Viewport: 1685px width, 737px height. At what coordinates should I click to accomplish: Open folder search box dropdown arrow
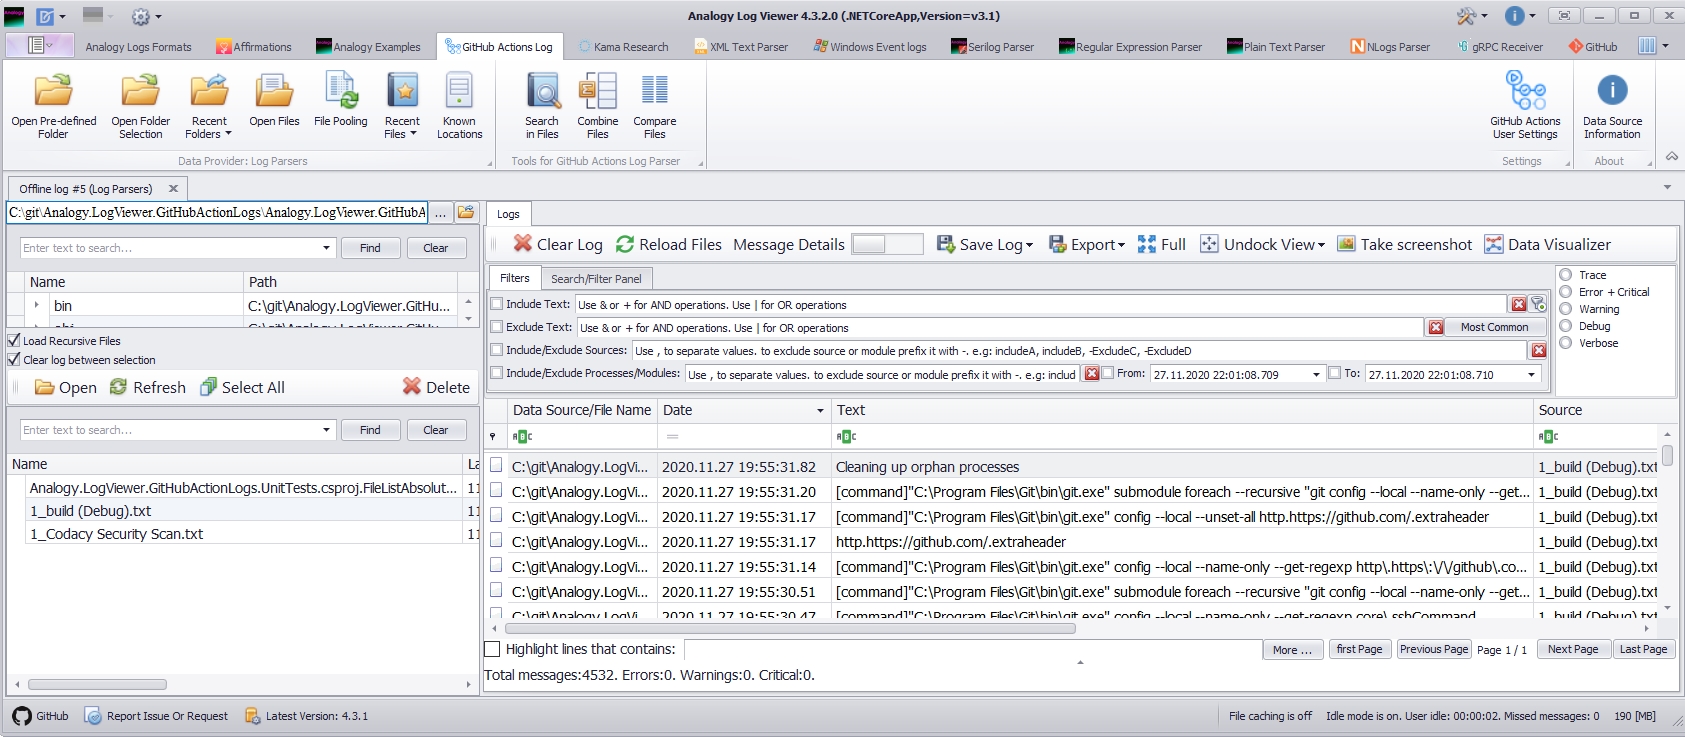pyautogui.click(x=326, y=248)
